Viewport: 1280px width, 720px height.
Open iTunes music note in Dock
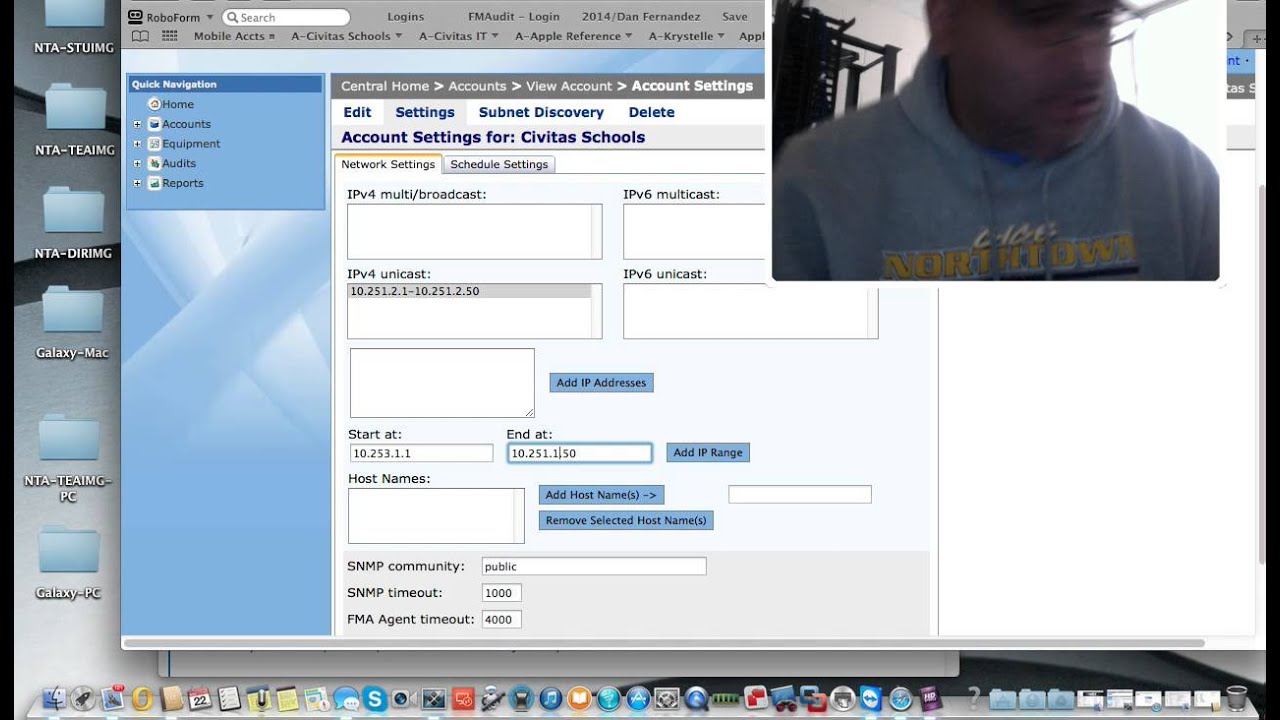click(x=551, y=699)
